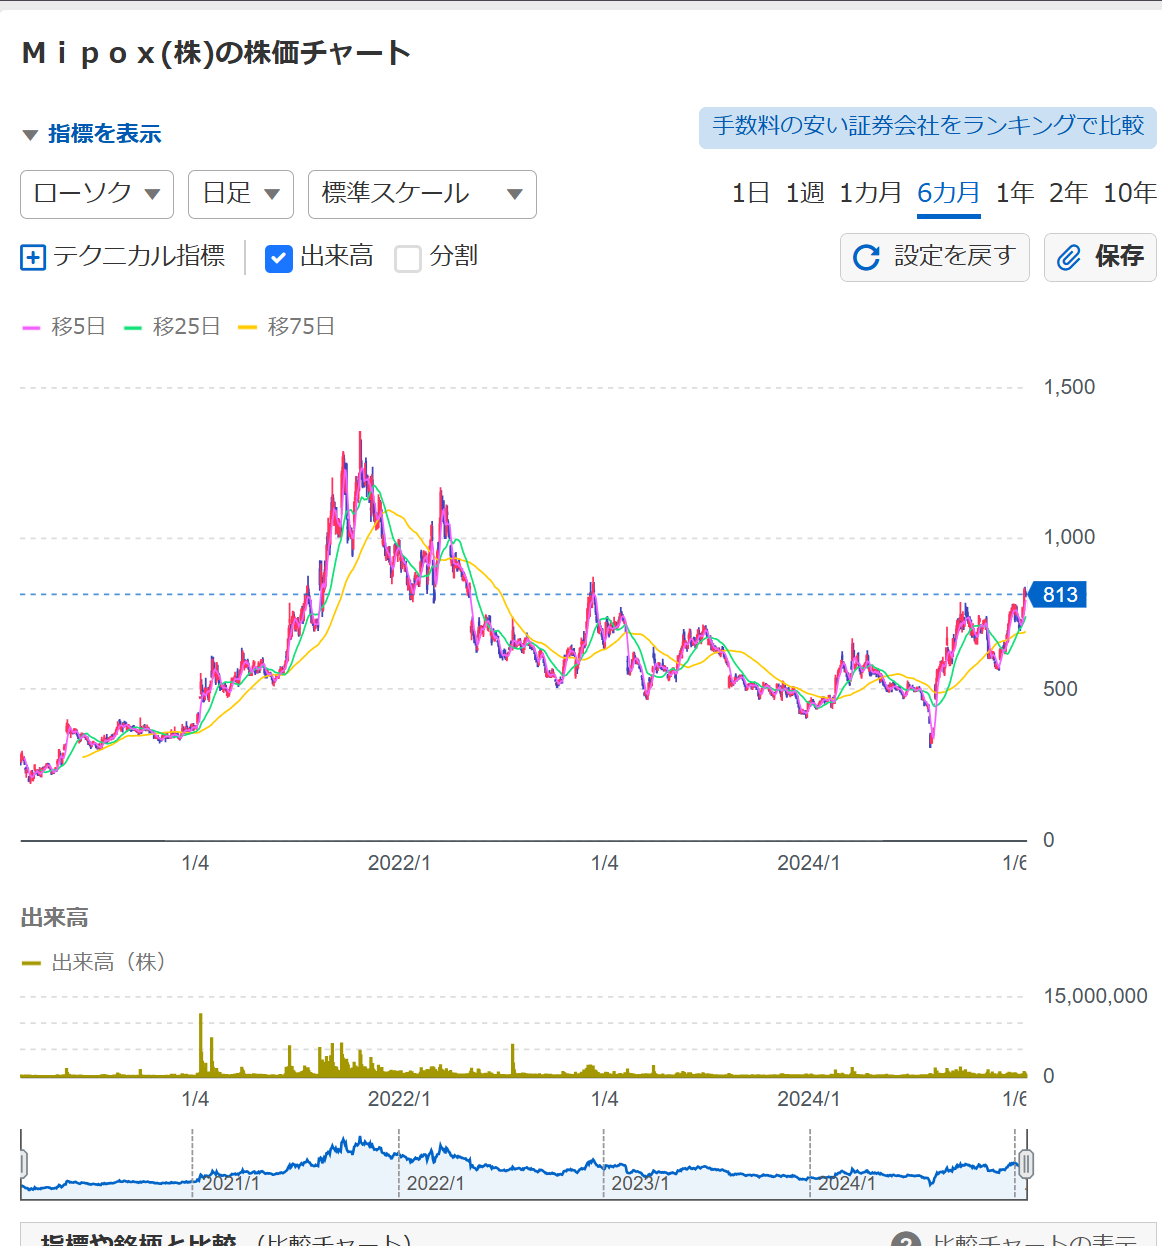Click the reset arrow icon on 設定を戻す

click(866, 258)
